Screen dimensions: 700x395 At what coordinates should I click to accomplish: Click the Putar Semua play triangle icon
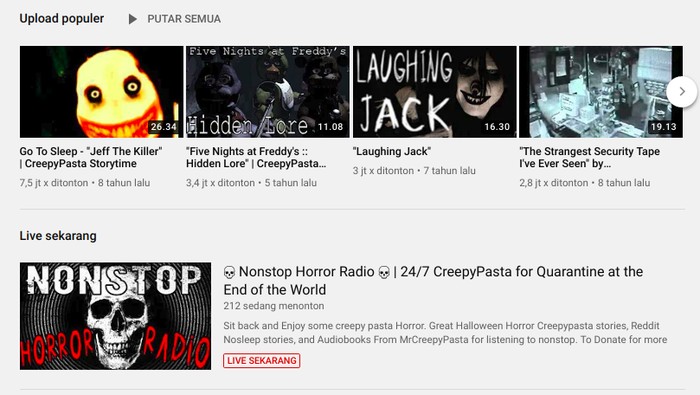tap(132, 19)
